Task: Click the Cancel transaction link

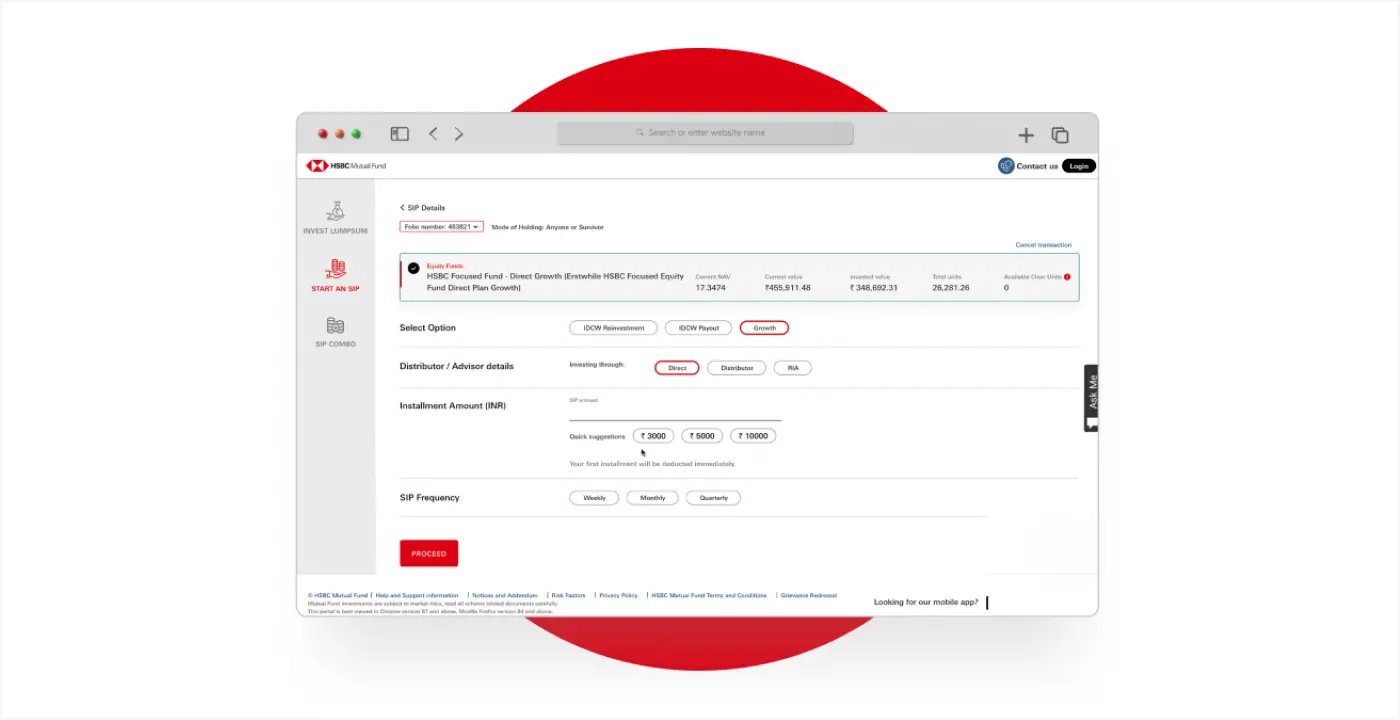Action: (x=1043, y=245)
